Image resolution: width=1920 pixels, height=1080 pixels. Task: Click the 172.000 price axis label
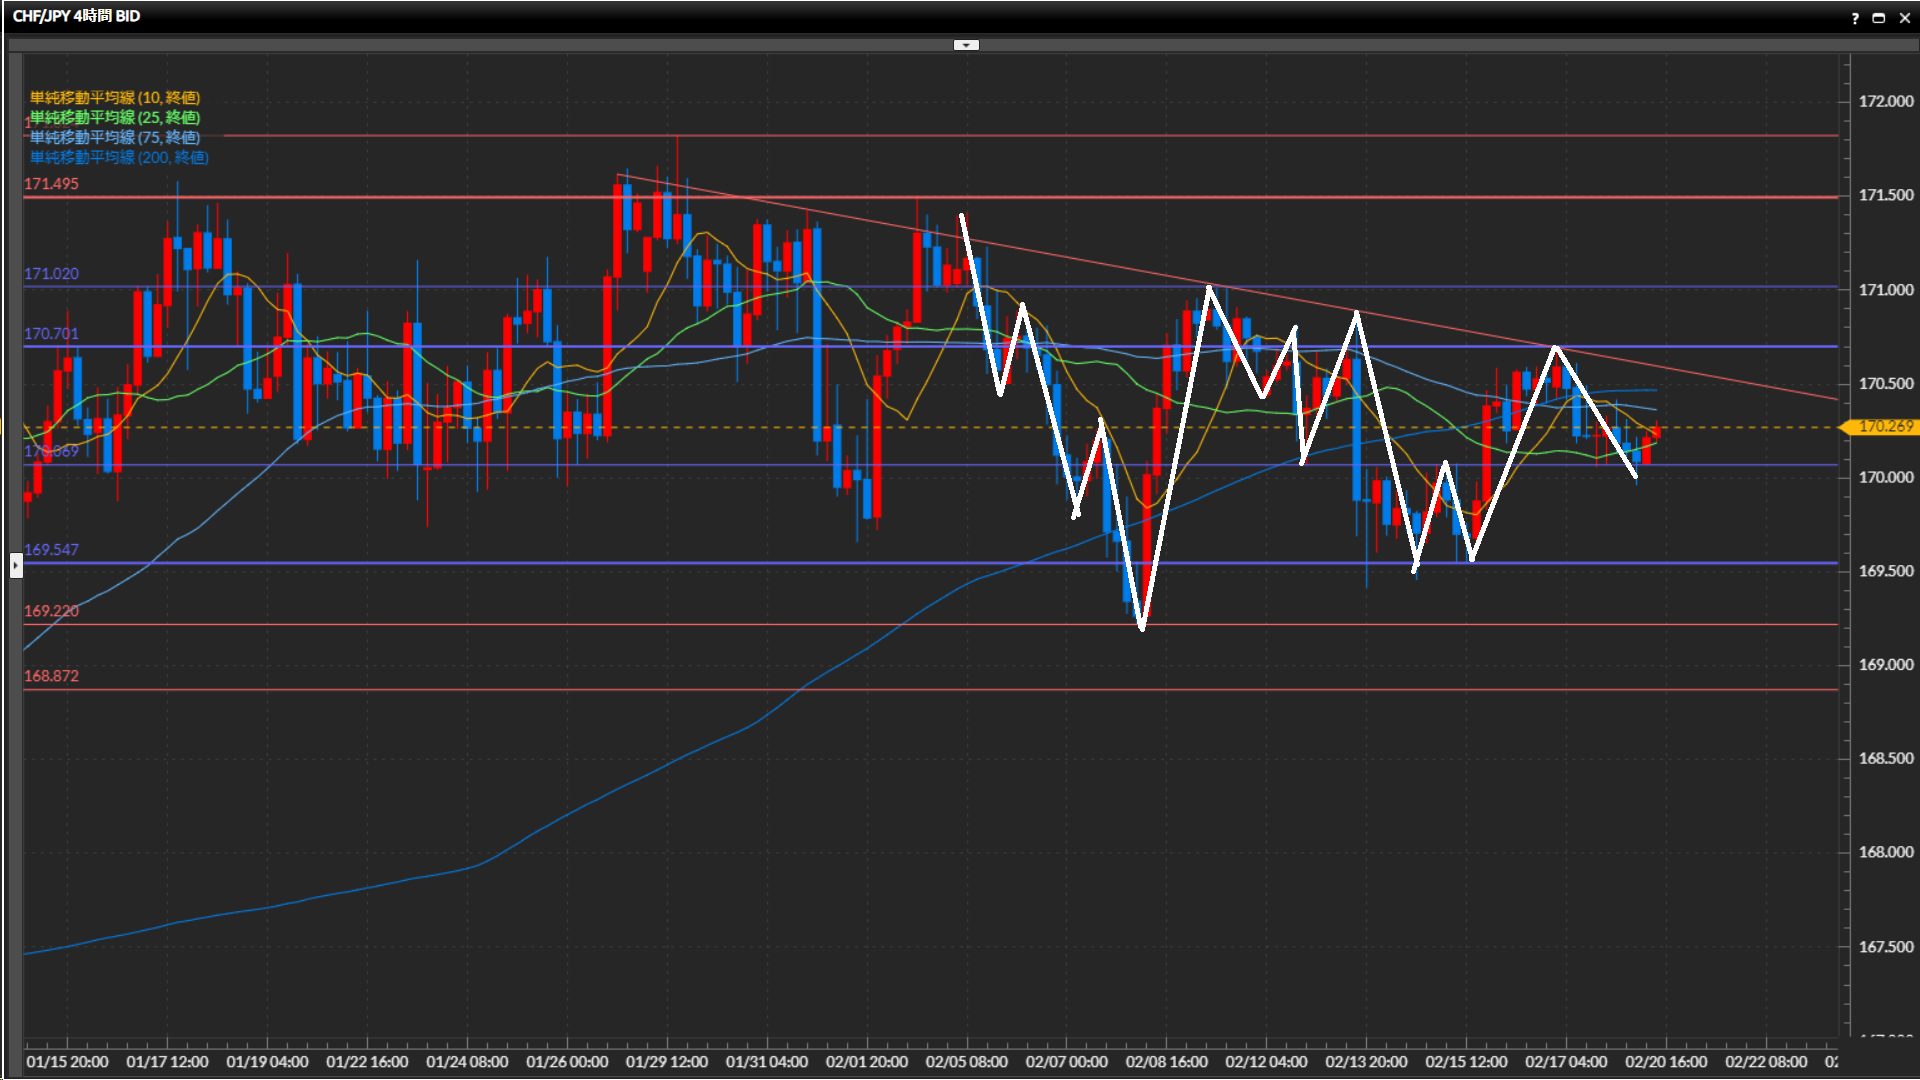(x=1885, y=101)
